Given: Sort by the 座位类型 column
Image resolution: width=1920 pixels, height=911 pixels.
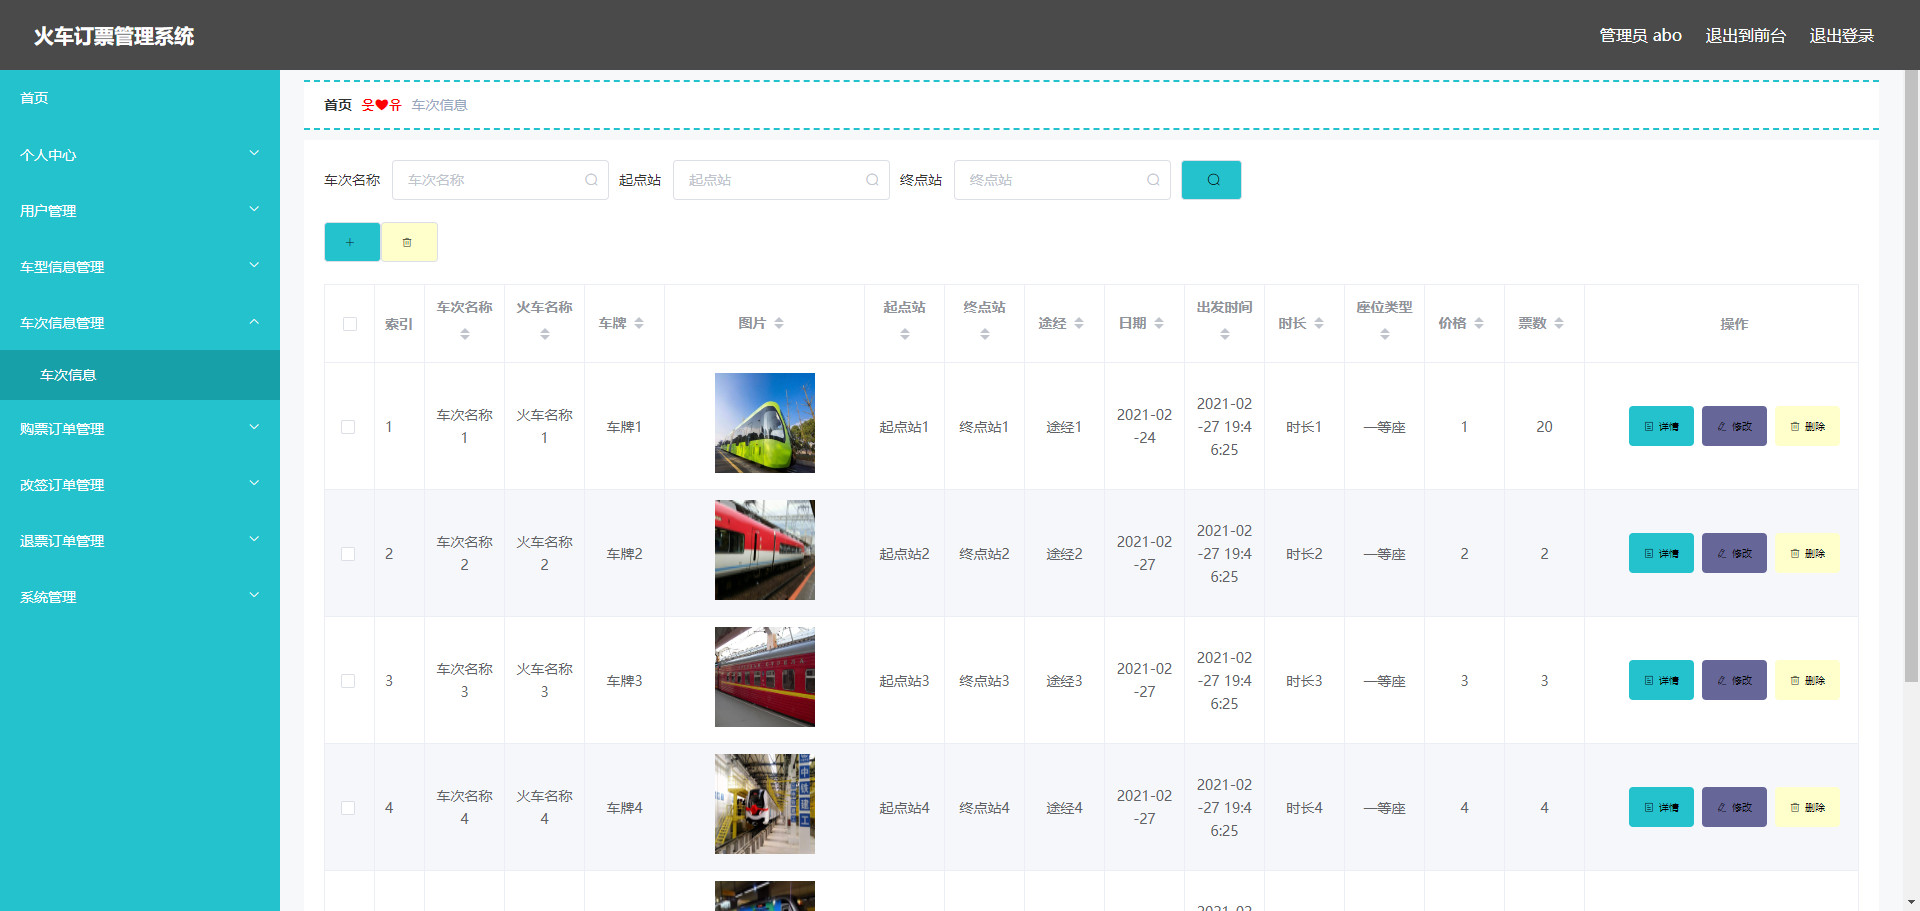Looking at the screenshot, I should tap(1384, 334).
